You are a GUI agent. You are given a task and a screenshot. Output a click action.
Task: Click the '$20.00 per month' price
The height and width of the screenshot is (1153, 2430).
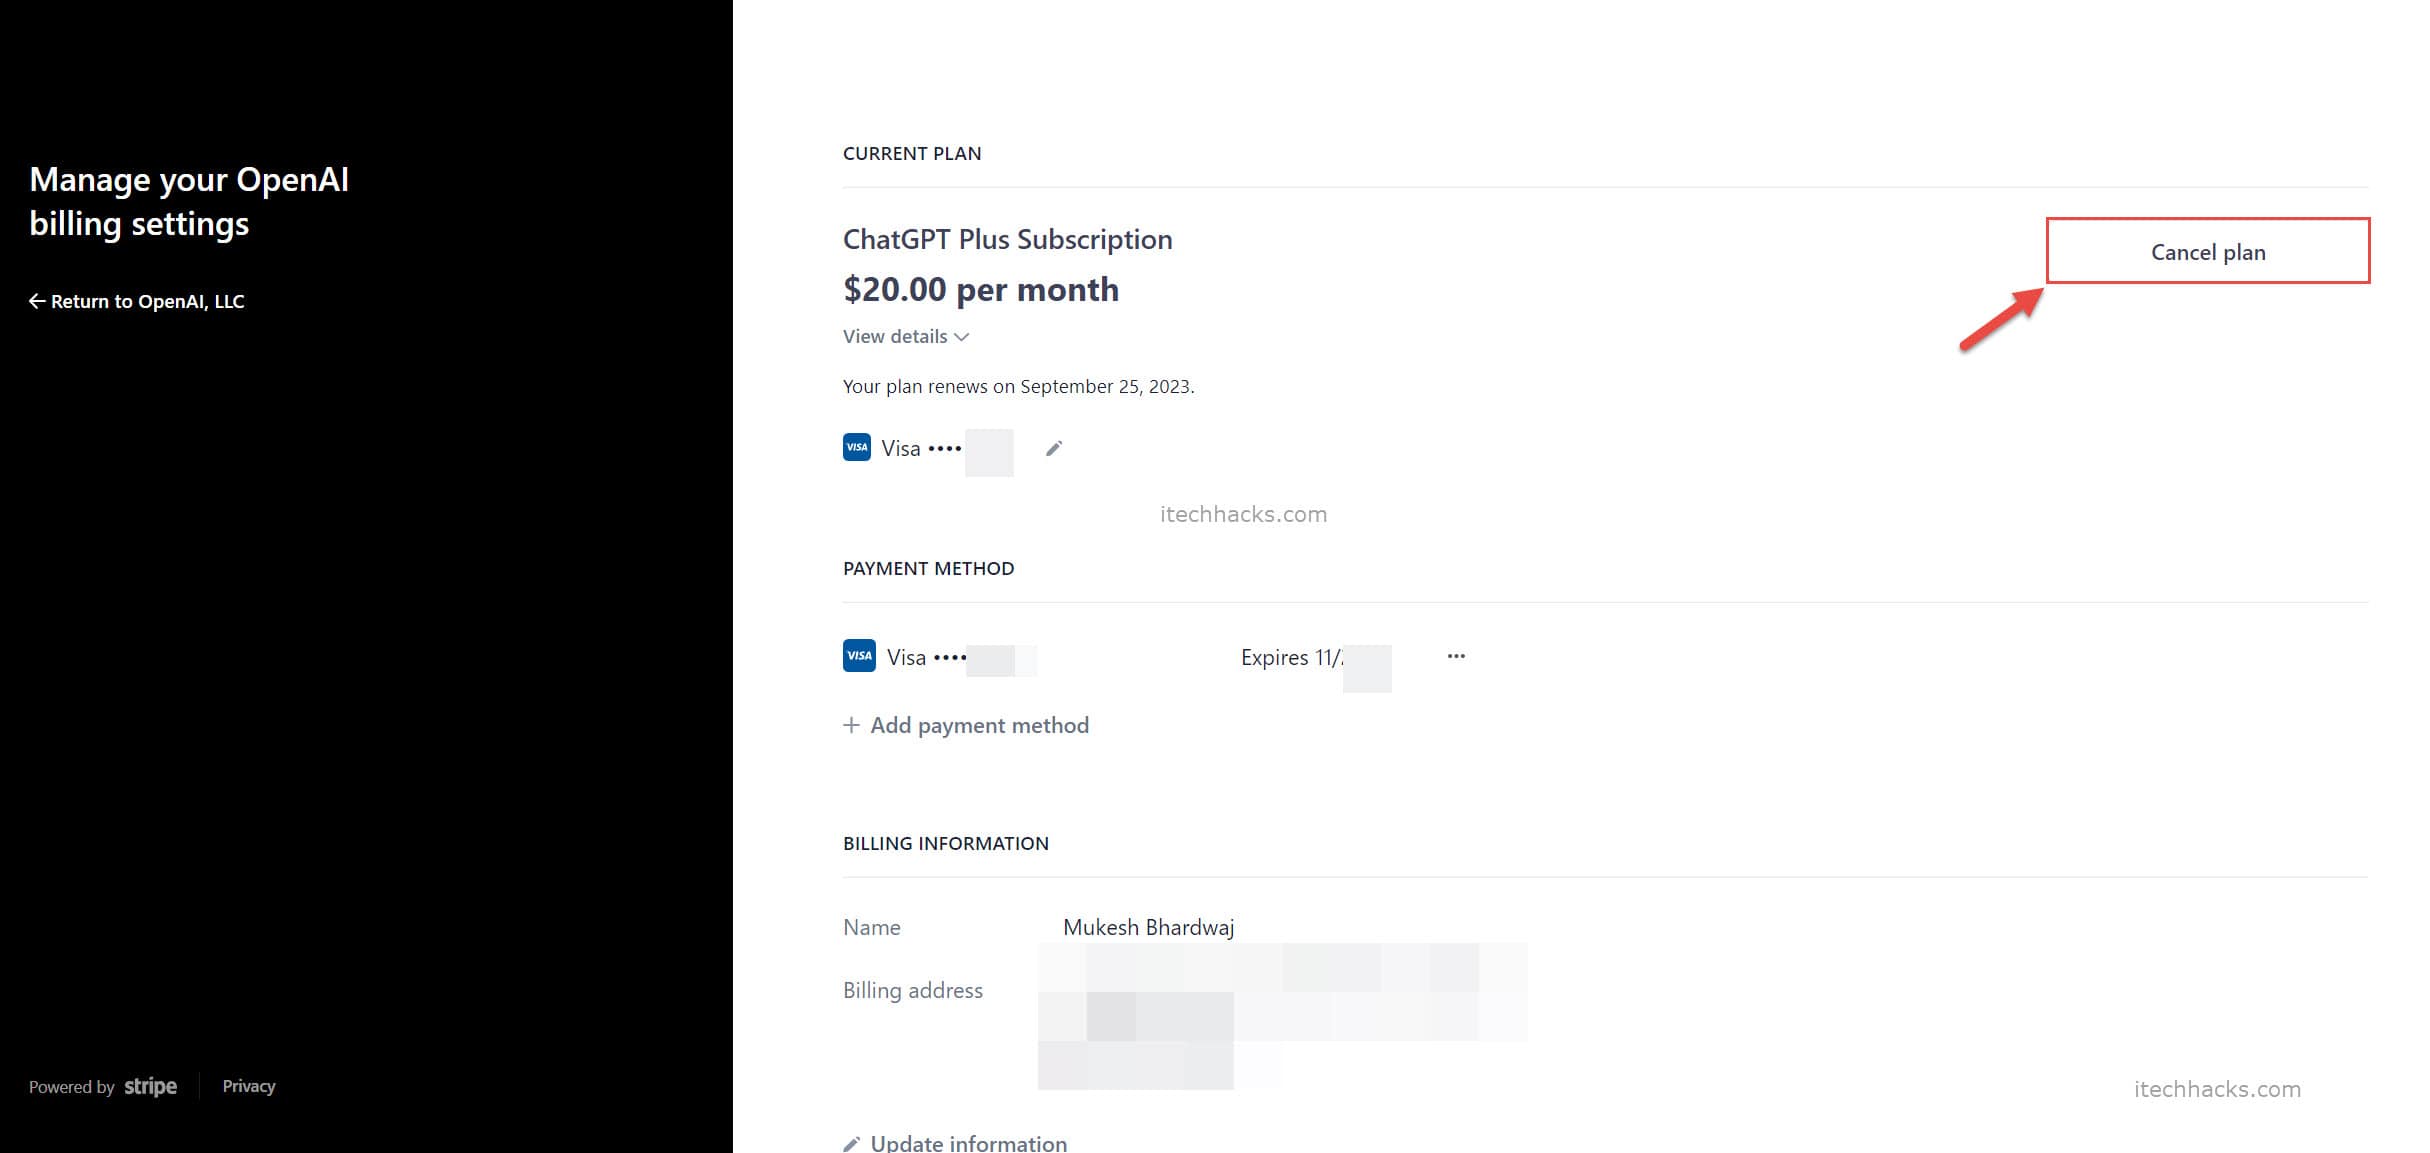(981, 289)
